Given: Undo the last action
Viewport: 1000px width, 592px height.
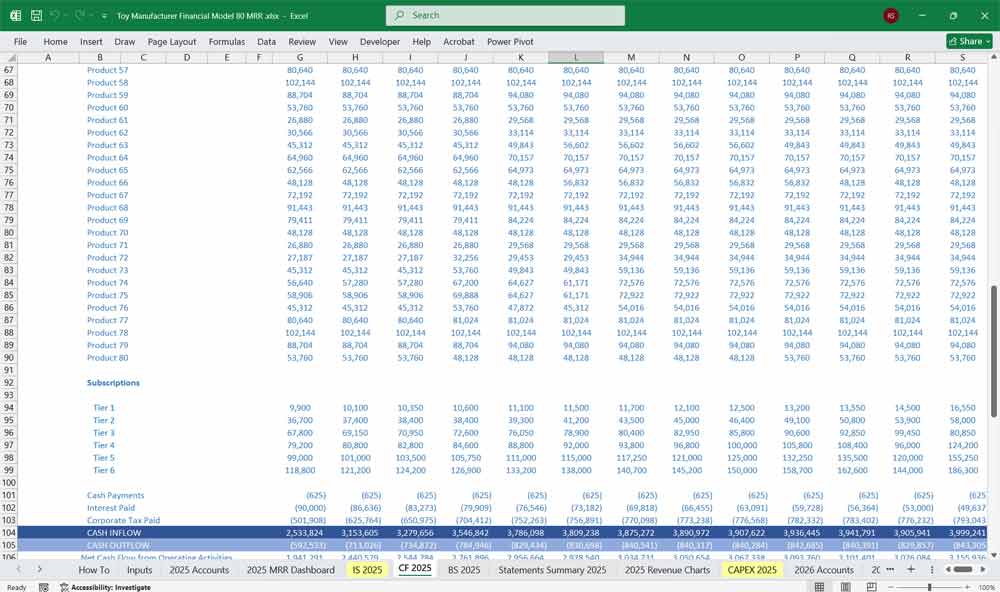Looking at the screenshot, I should [x=55, y=15].
